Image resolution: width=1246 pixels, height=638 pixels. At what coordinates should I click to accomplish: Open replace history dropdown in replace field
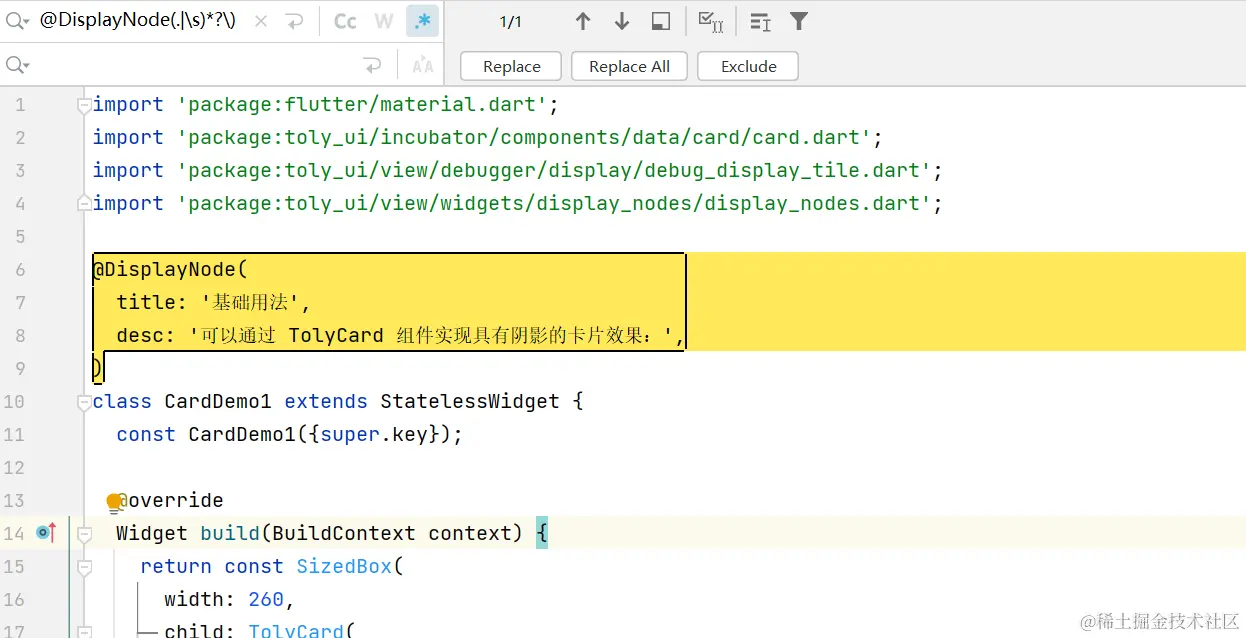(17, 65)
